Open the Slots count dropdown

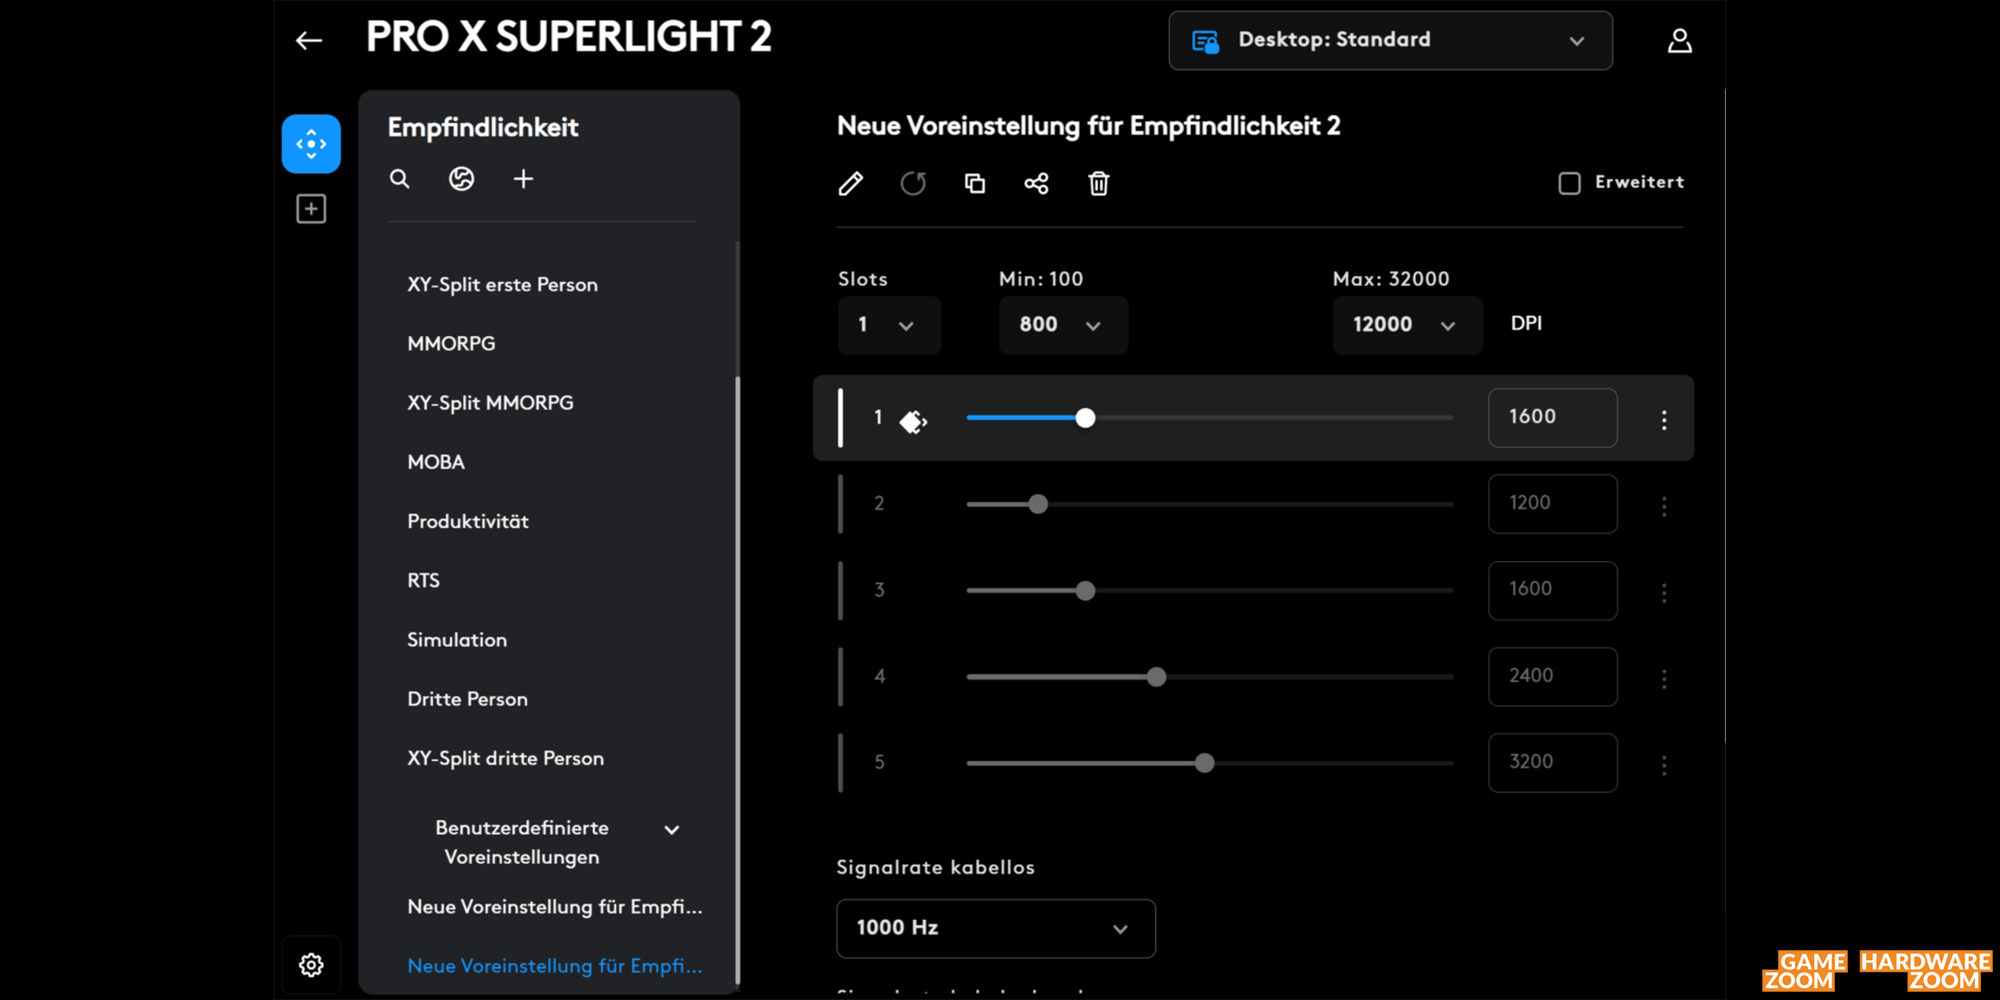[x=889, y=325]
